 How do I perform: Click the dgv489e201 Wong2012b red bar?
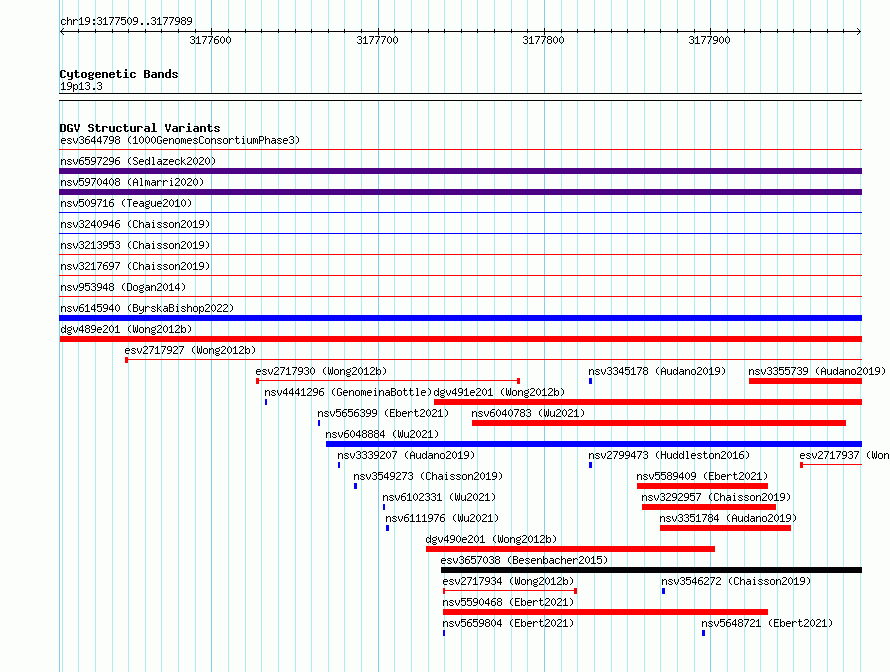(461, 339)
